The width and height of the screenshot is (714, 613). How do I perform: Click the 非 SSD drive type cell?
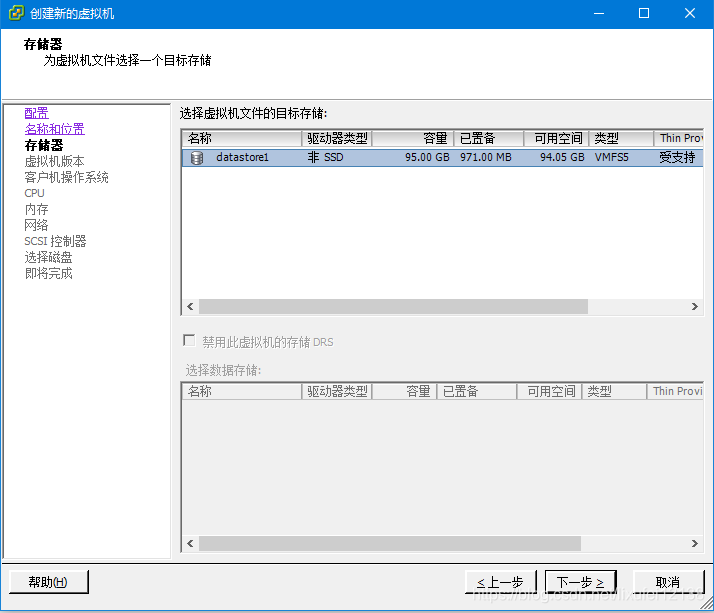pyautogui.click(x=325, y=158)
